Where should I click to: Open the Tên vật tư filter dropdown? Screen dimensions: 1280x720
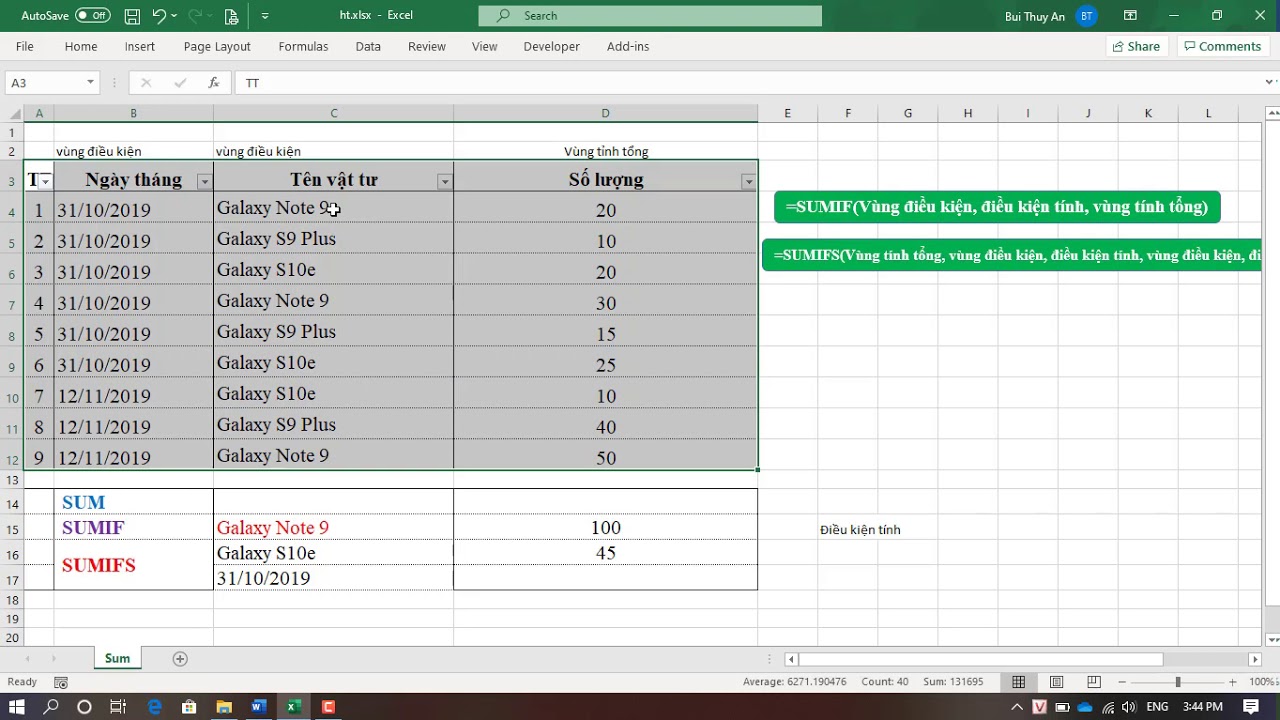[445, 182]
